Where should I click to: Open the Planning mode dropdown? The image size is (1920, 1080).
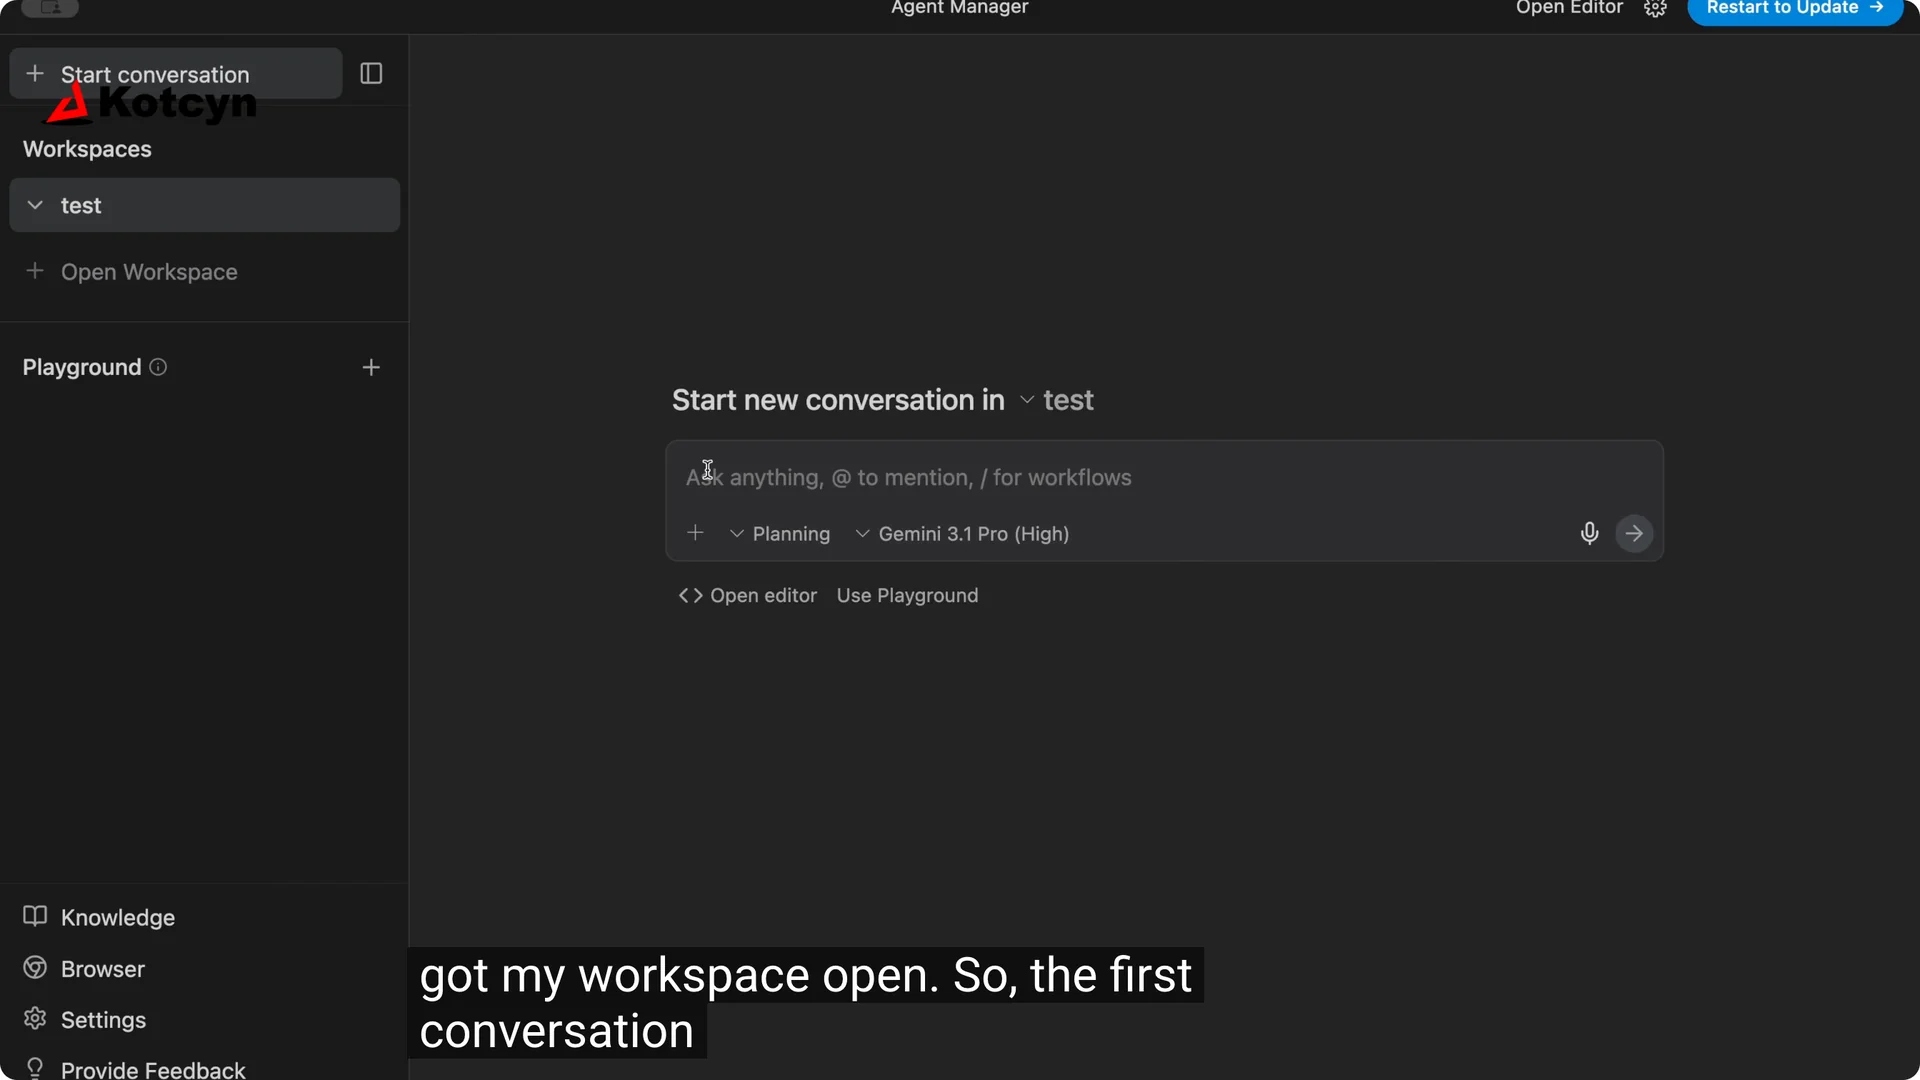pyautogui.click(x=780, y=534)
